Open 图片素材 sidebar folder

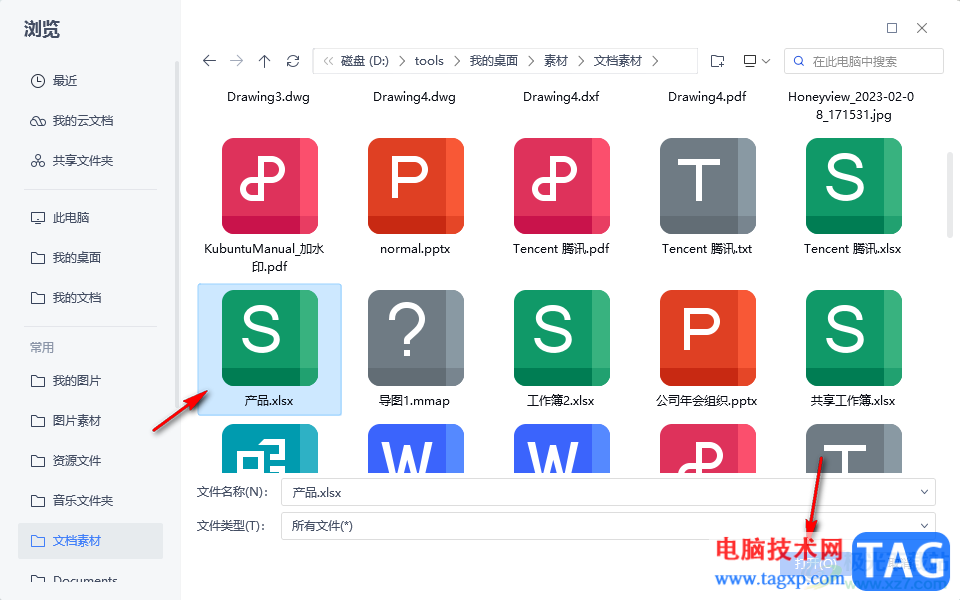tap(66, 421)
